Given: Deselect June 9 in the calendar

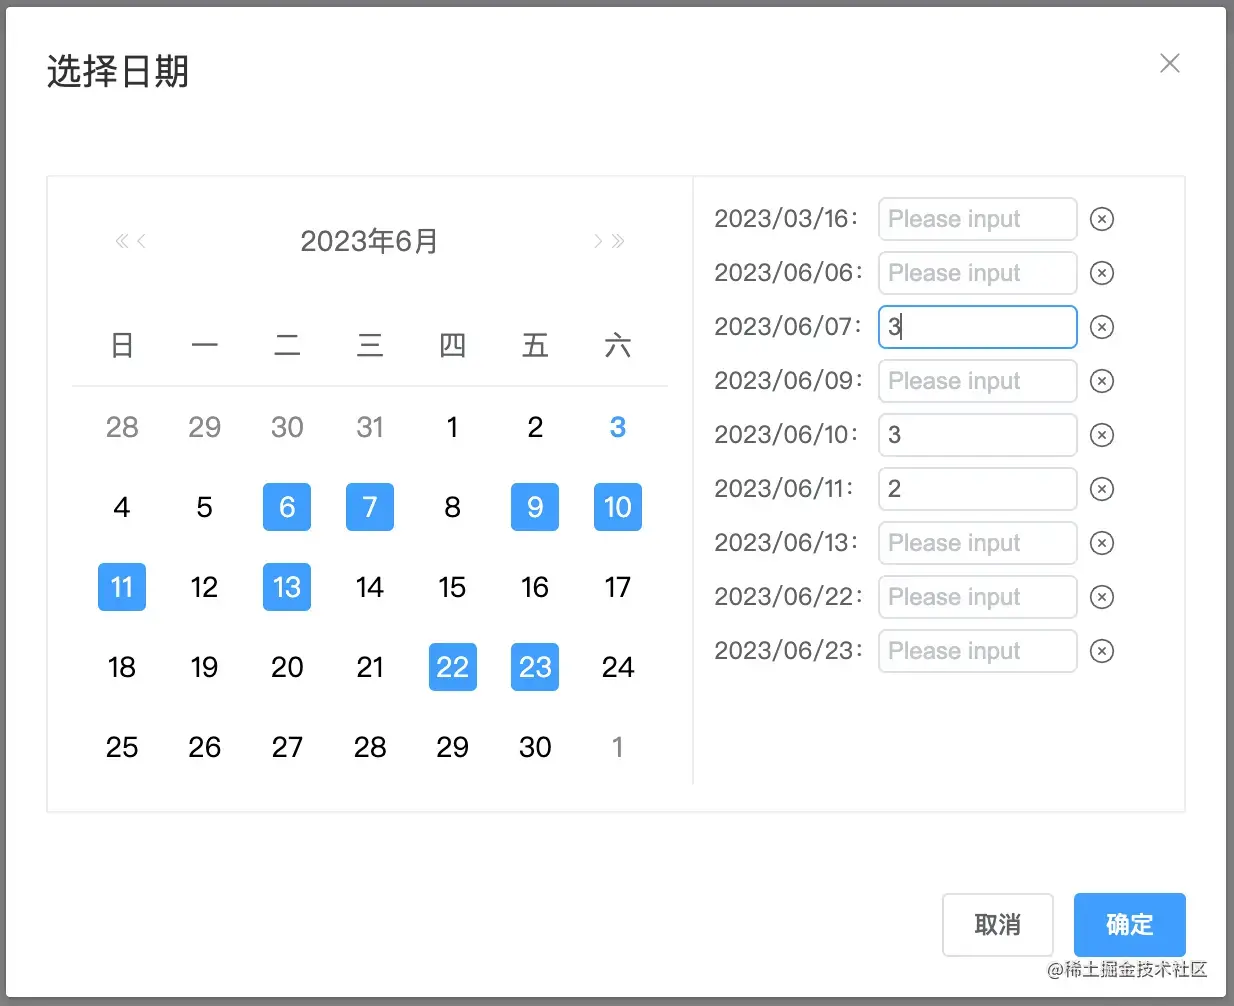Looking at the screenshot, I should coord(535,507).
